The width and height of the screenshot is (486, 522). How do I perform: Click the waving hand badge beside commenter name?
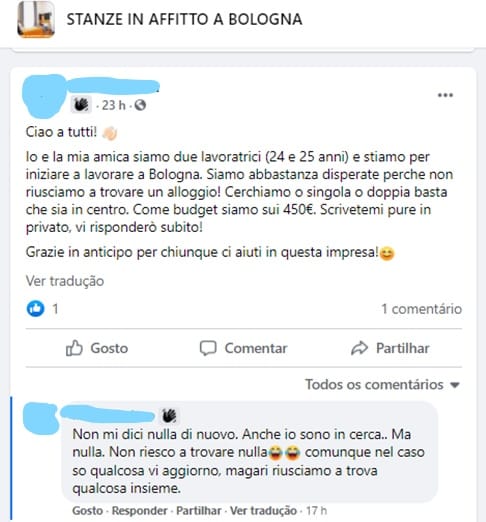169,416
